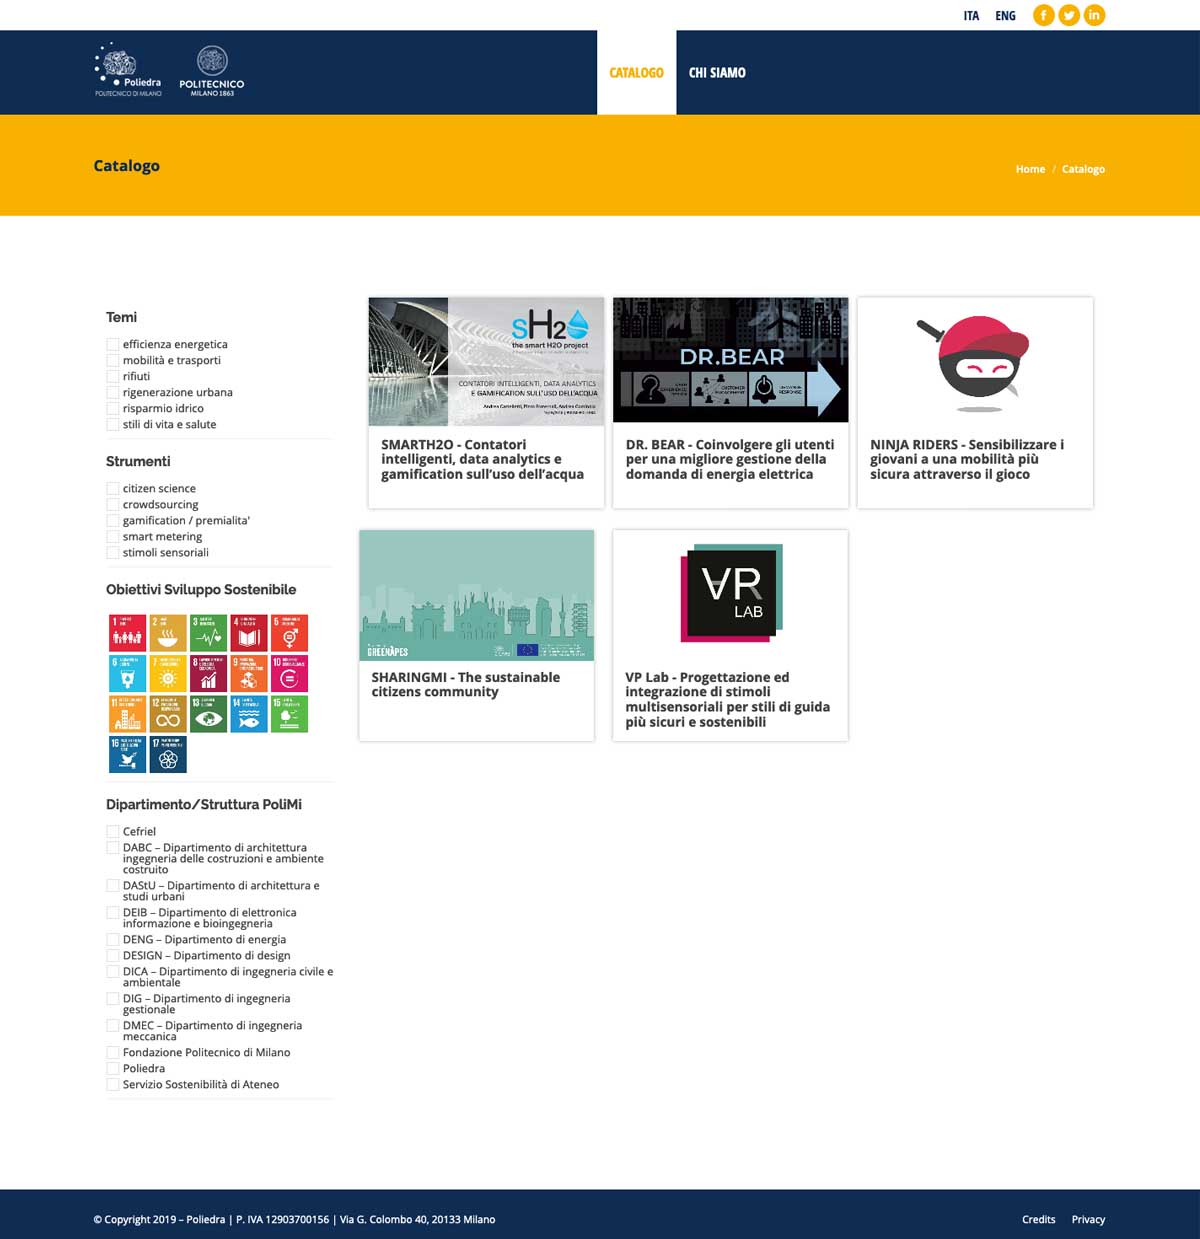Select SDG goal 4 Quality Education icon
The image size is (1200, 1239).
click(x=249, y=633)
